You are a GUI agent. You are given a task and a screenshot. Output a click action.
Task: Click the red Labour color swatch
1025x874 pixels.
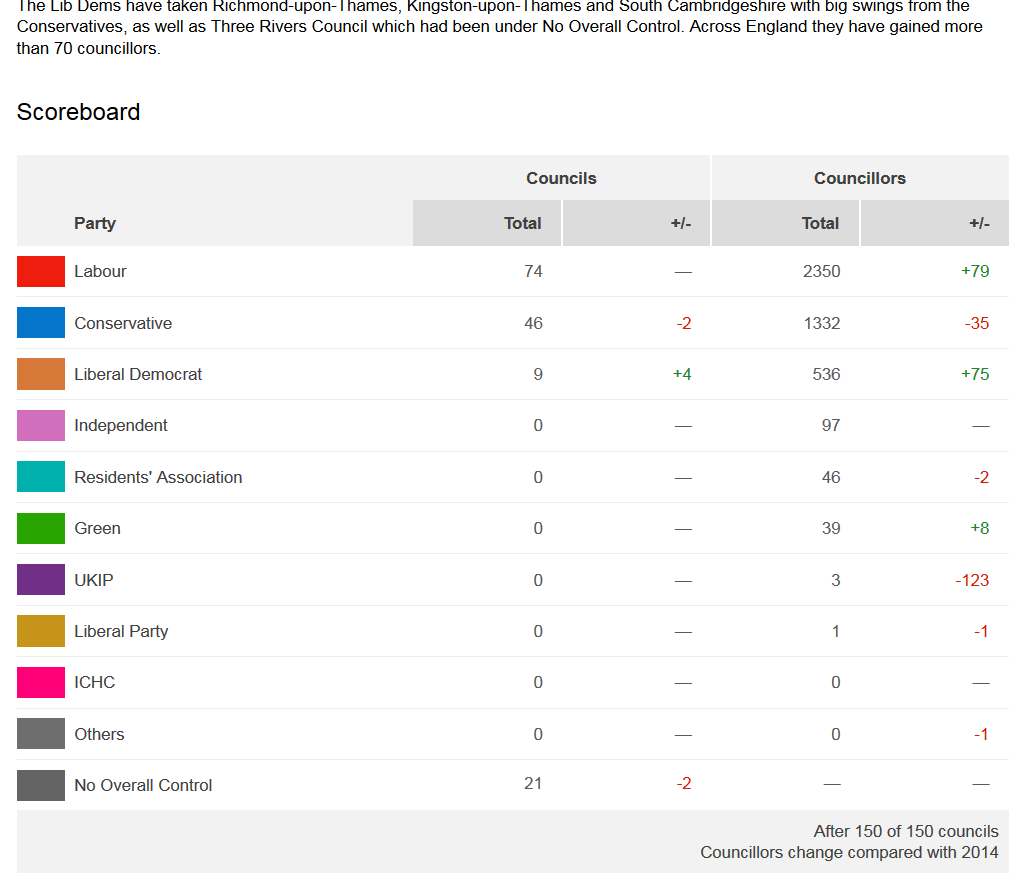(x=41, y=271)
